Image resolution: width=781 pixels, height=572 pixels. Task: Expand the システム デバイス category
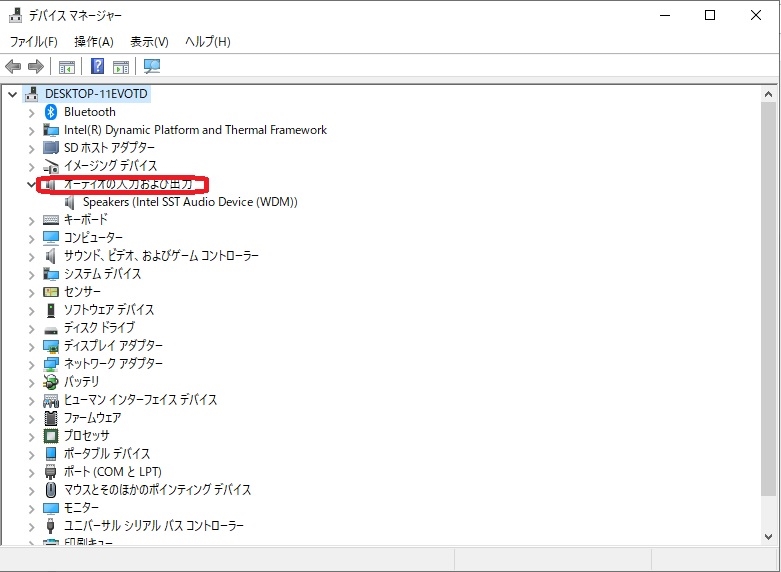[31, 274]
